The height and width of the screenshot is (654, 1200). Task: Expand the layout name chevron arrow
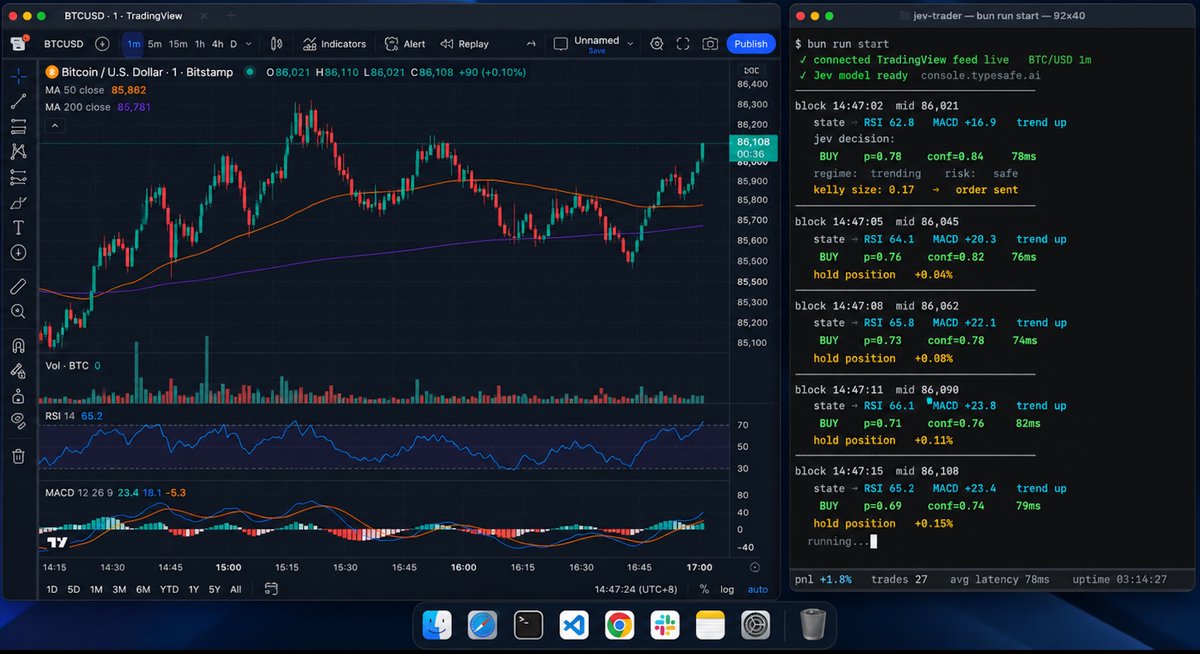click(x=630, y=42)
